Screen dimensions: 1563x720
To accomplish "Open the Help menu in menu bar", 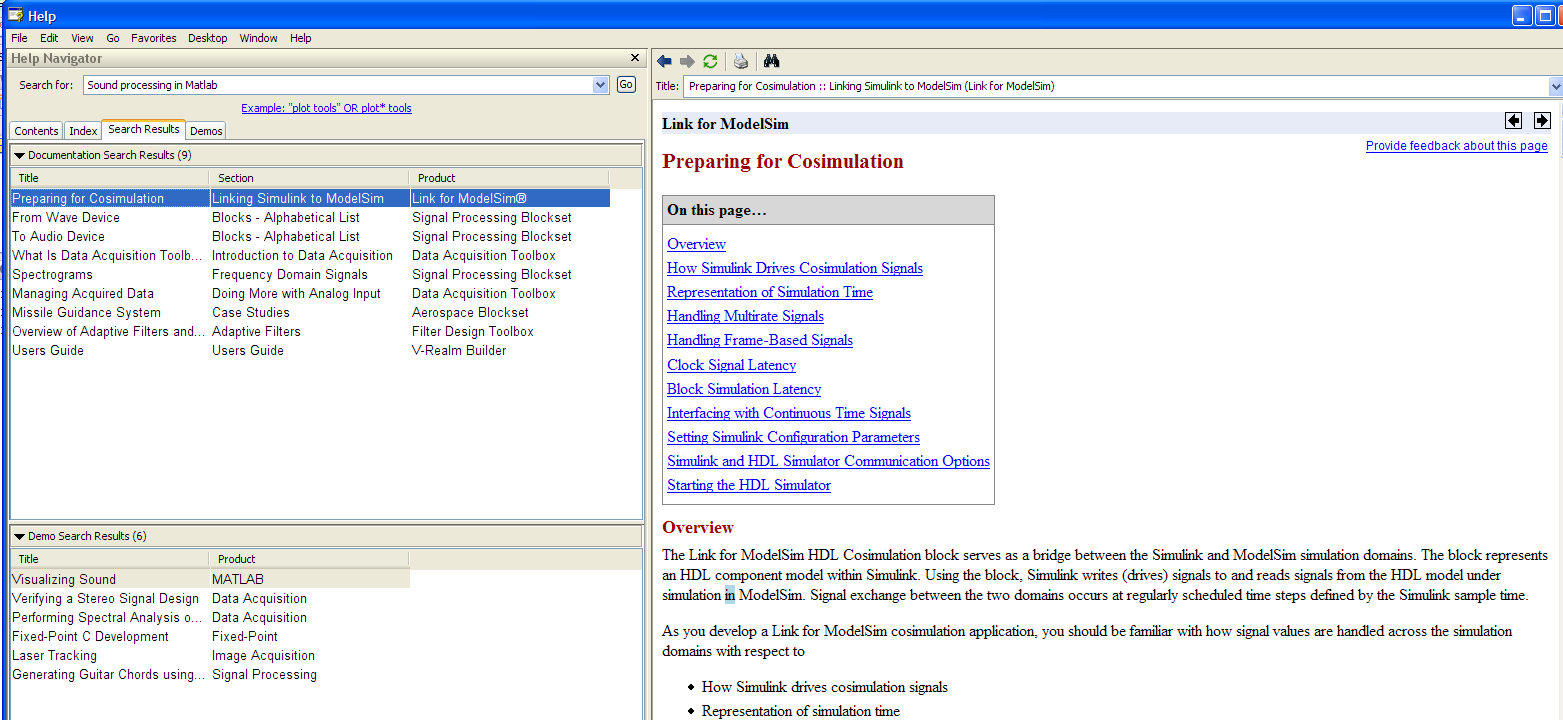I will (301, 38).
